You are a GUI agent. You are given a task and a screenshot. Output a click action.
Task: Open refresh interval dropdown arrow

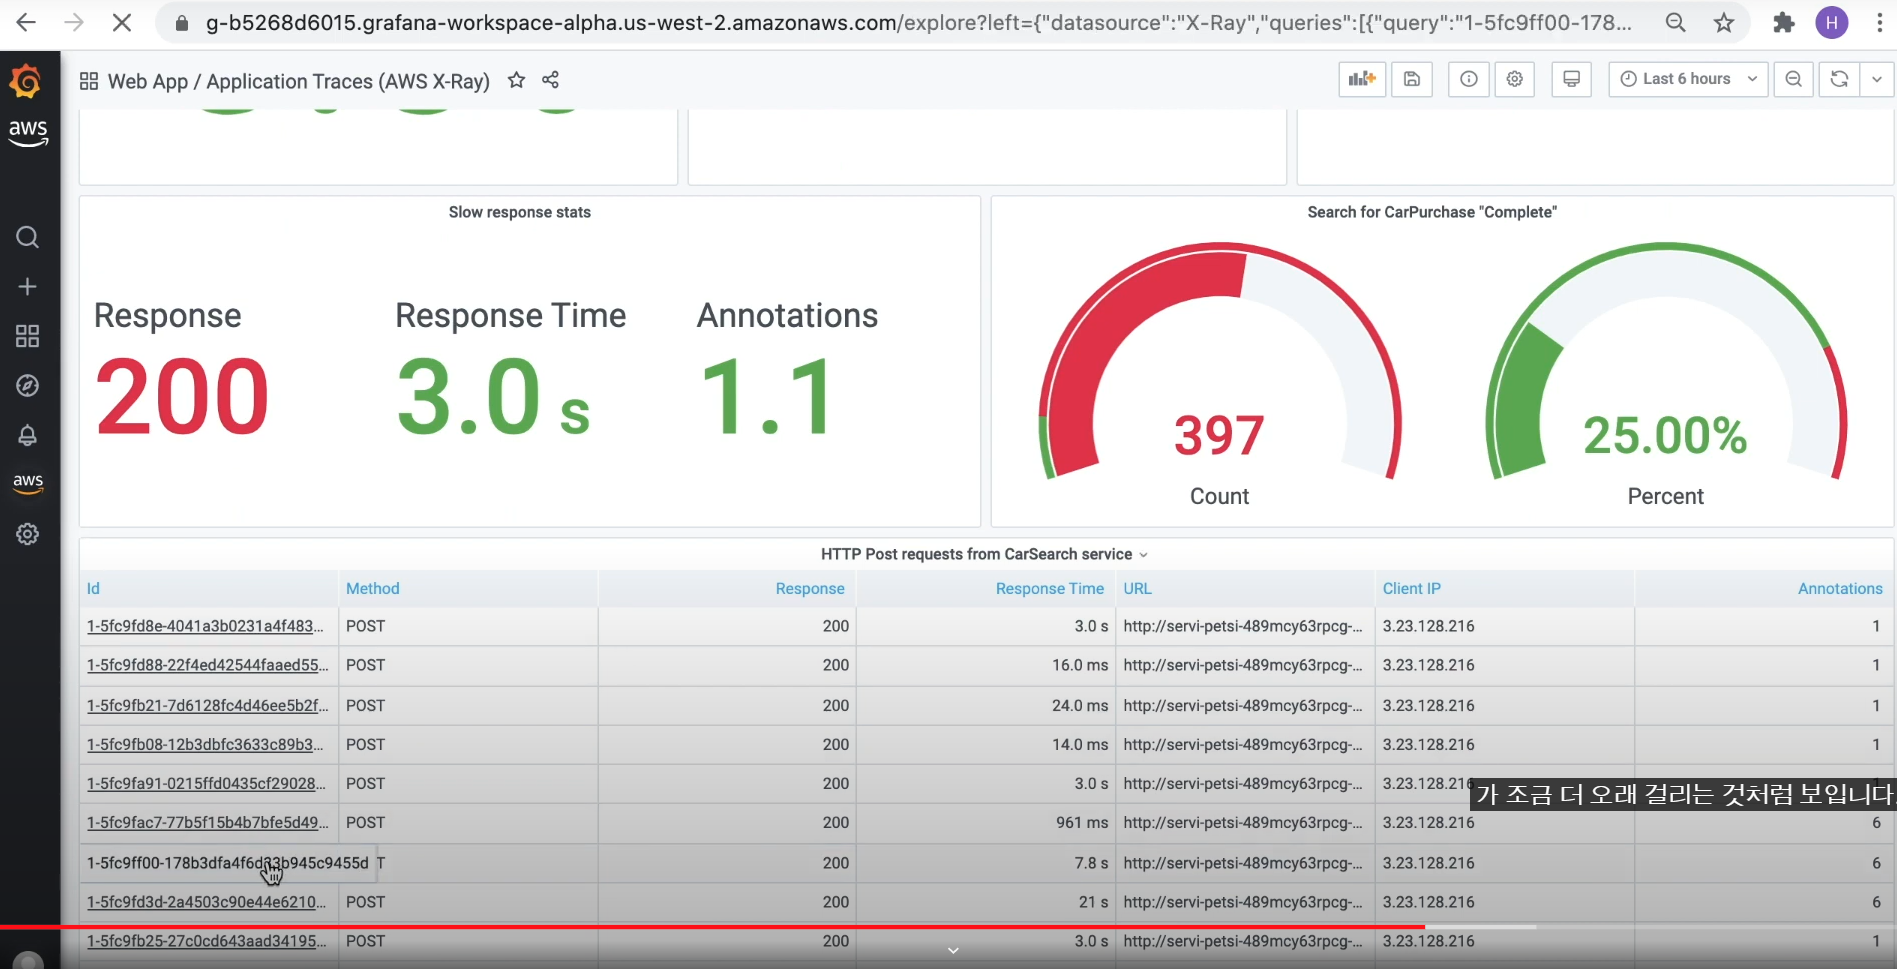coord(1877,79)
